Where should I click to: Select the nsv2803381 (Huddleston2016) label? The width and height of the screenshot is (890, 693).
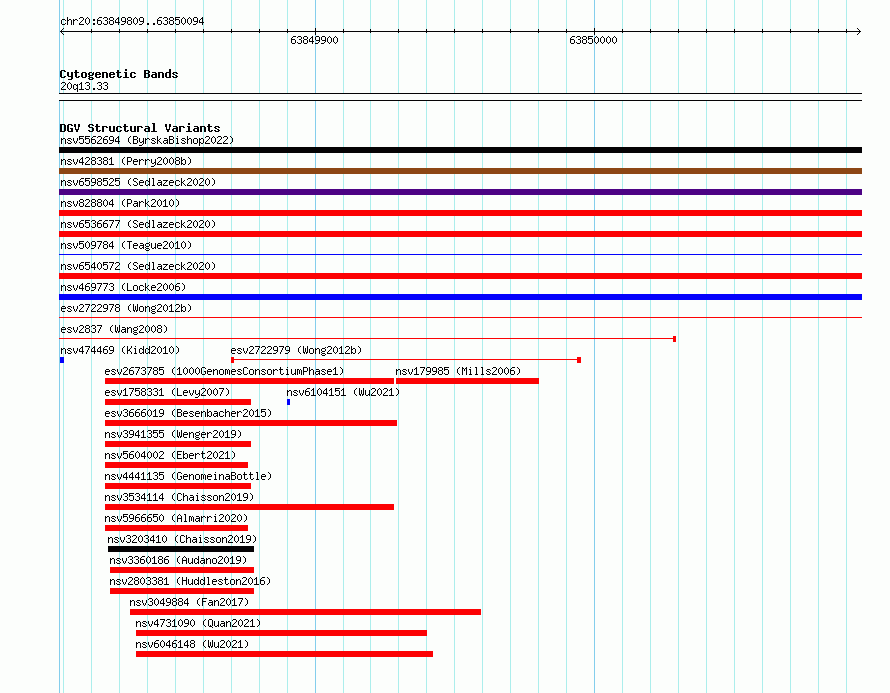190,581
